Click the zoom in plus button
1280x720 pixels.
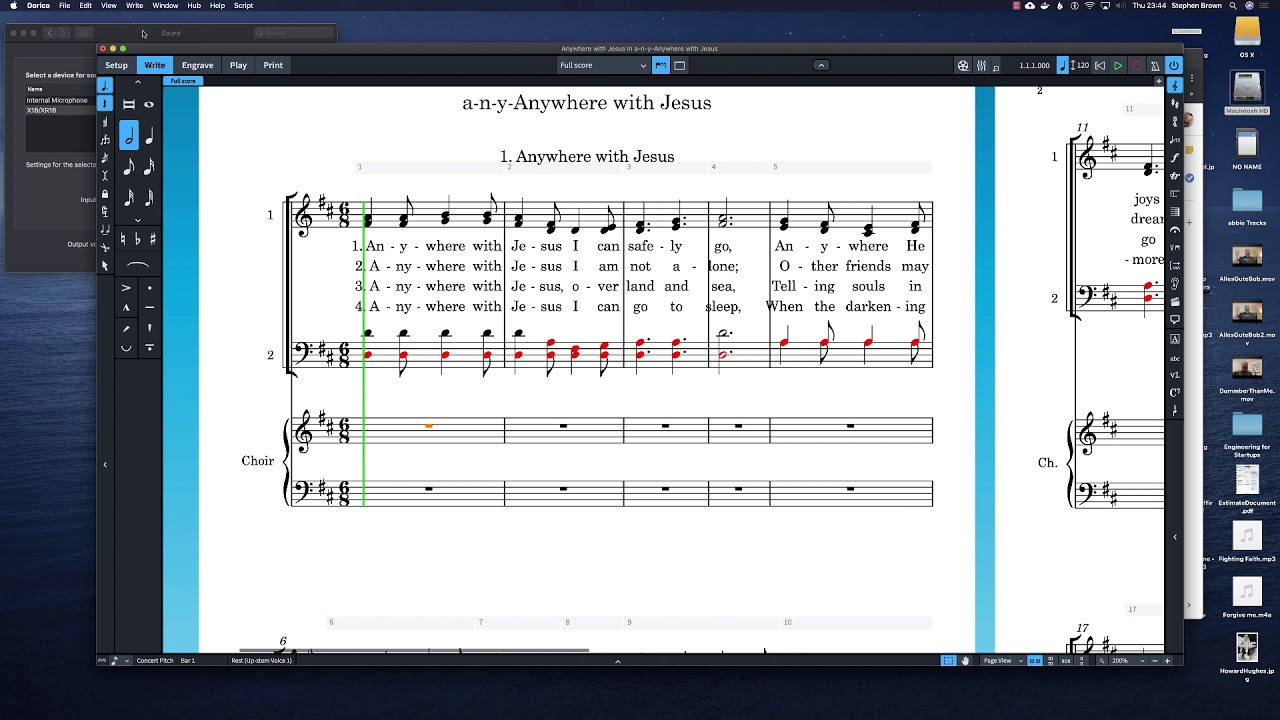pyautogui.click(x=1167, y=660)
